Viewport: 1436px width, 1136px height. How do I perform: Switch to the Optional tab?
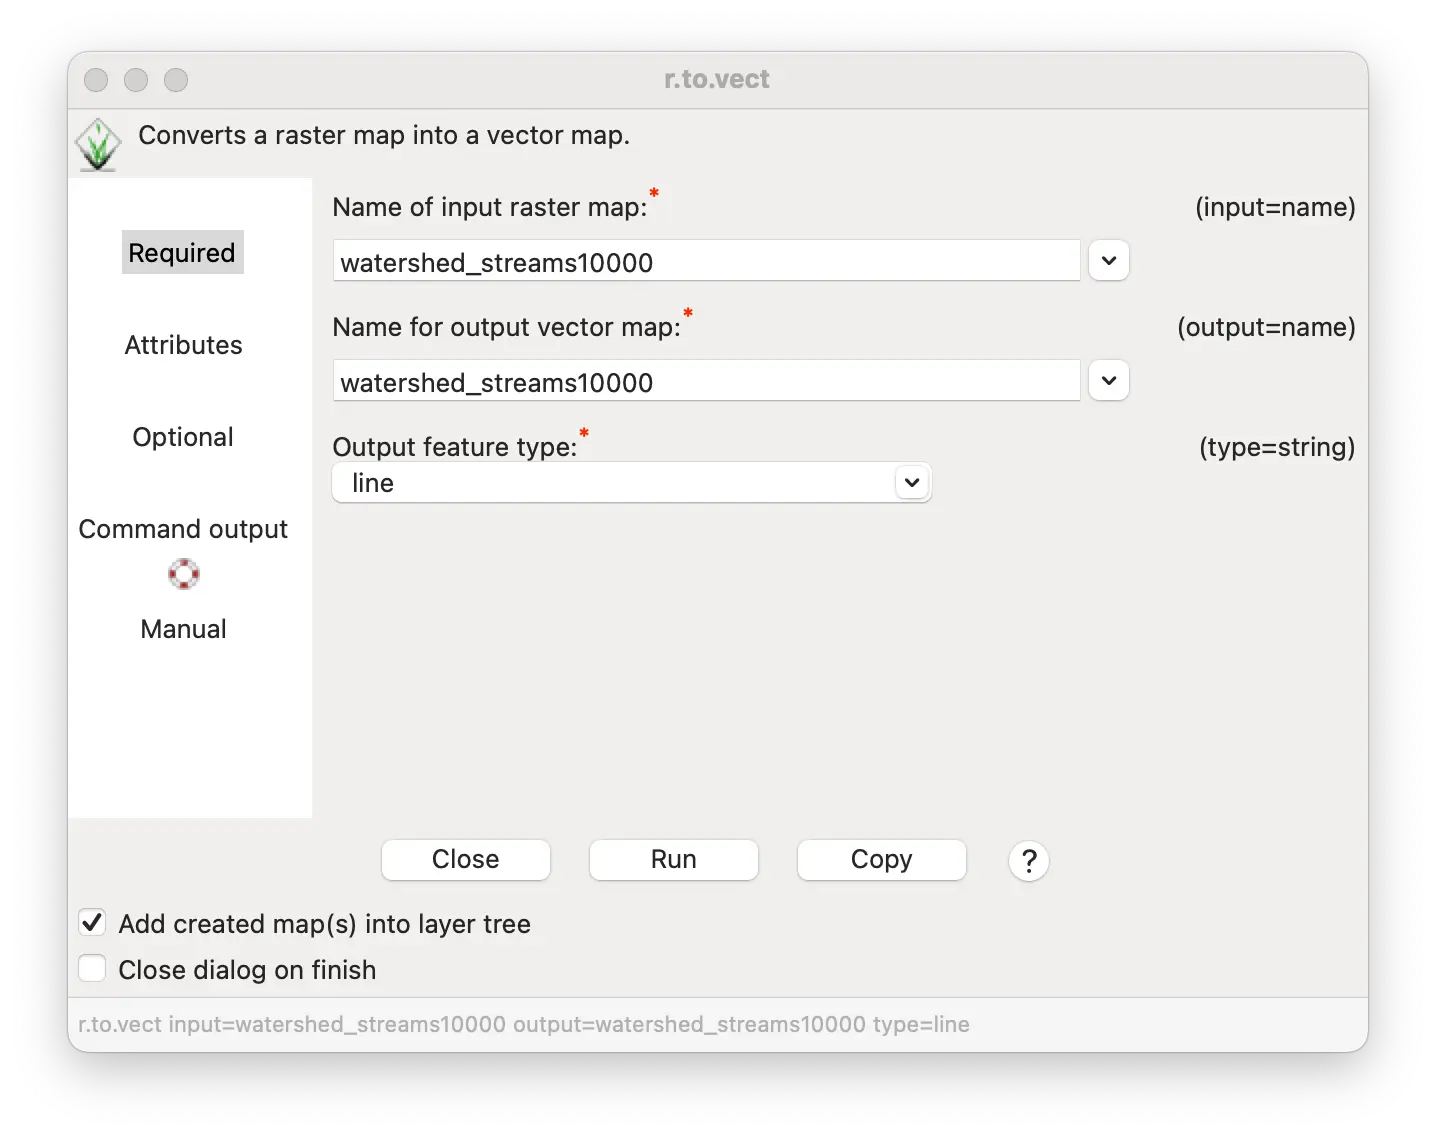click(x=183, y=437)
